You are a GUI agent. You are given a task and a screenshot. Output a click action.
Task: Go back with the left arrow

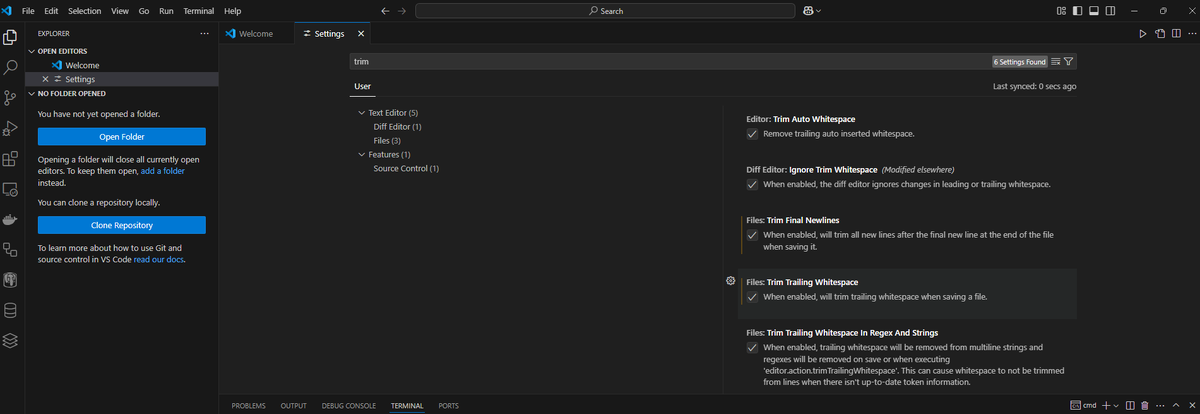click(386, 10)
